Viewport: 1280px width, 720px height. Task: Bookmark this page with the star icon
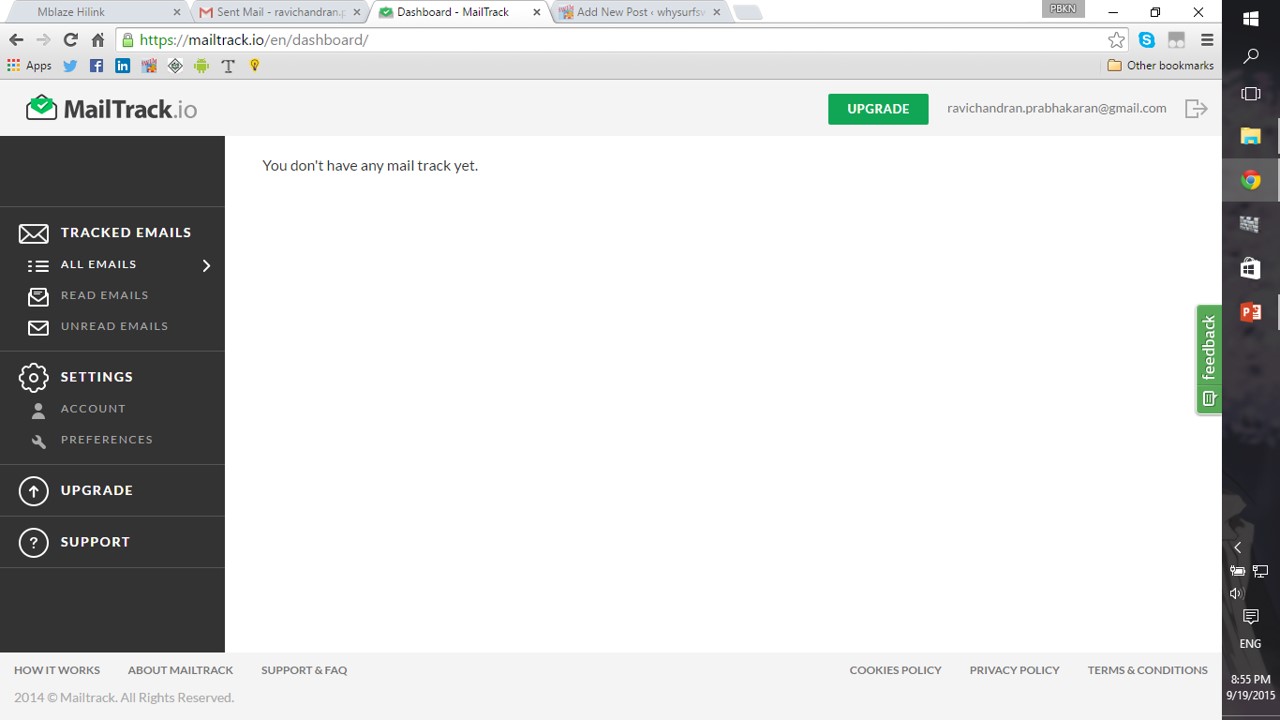click(1116, 40)
